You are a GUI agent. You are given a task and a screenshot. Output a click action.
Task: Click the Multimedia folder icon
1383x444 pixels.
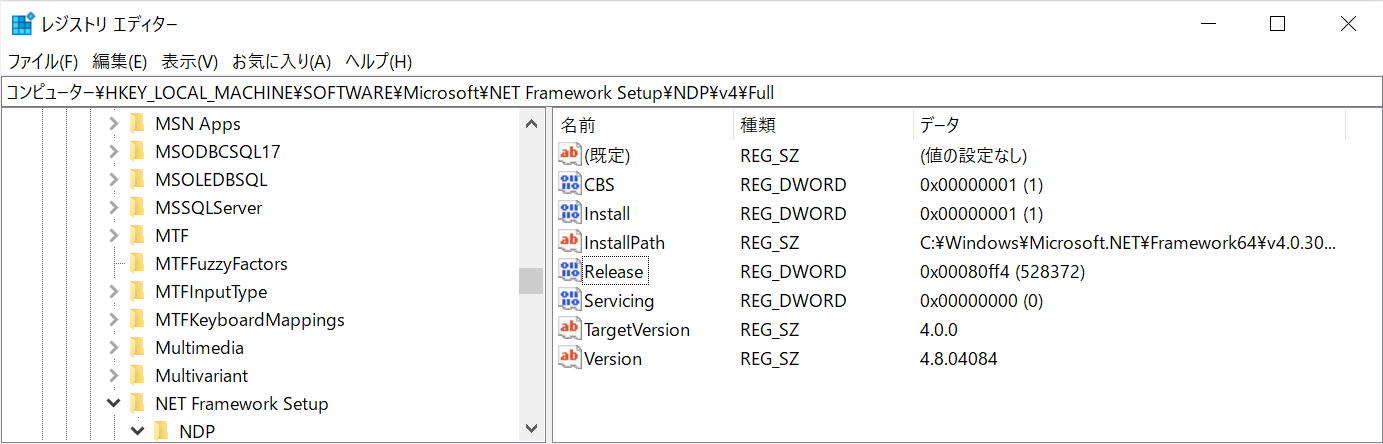tap(138, 348)
